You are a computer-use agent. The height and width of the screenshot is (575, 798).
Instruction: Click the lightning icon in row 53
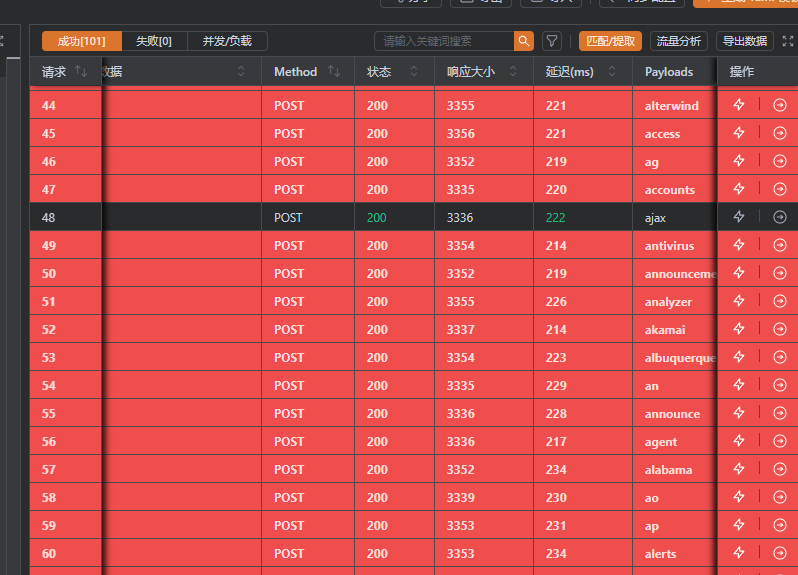point(739,357)
